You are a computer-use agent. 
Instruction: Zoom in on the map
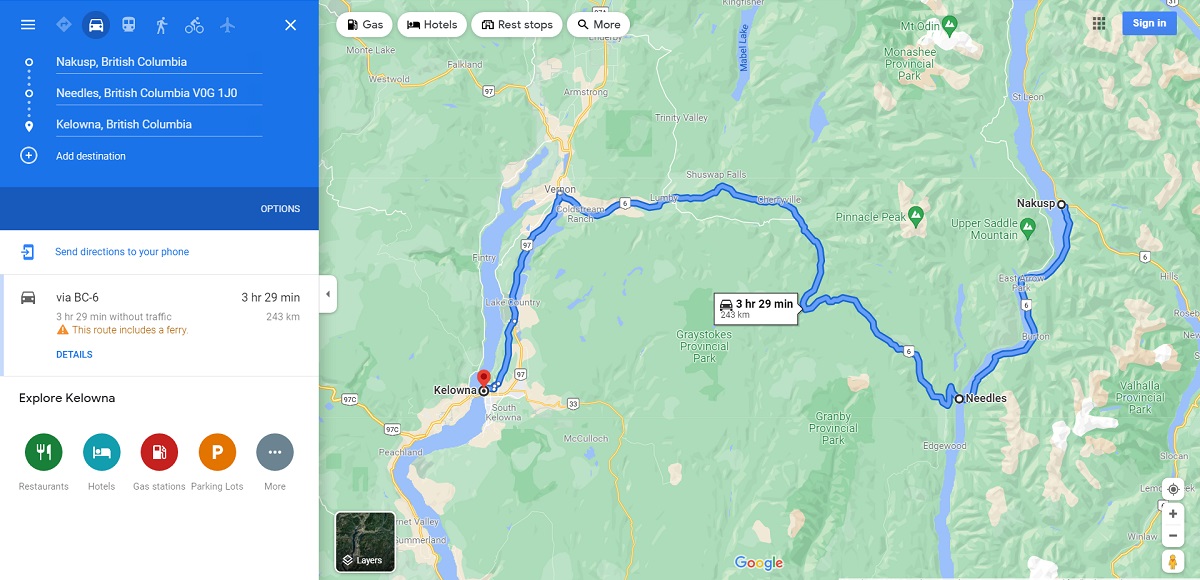tap(1173, 514)
